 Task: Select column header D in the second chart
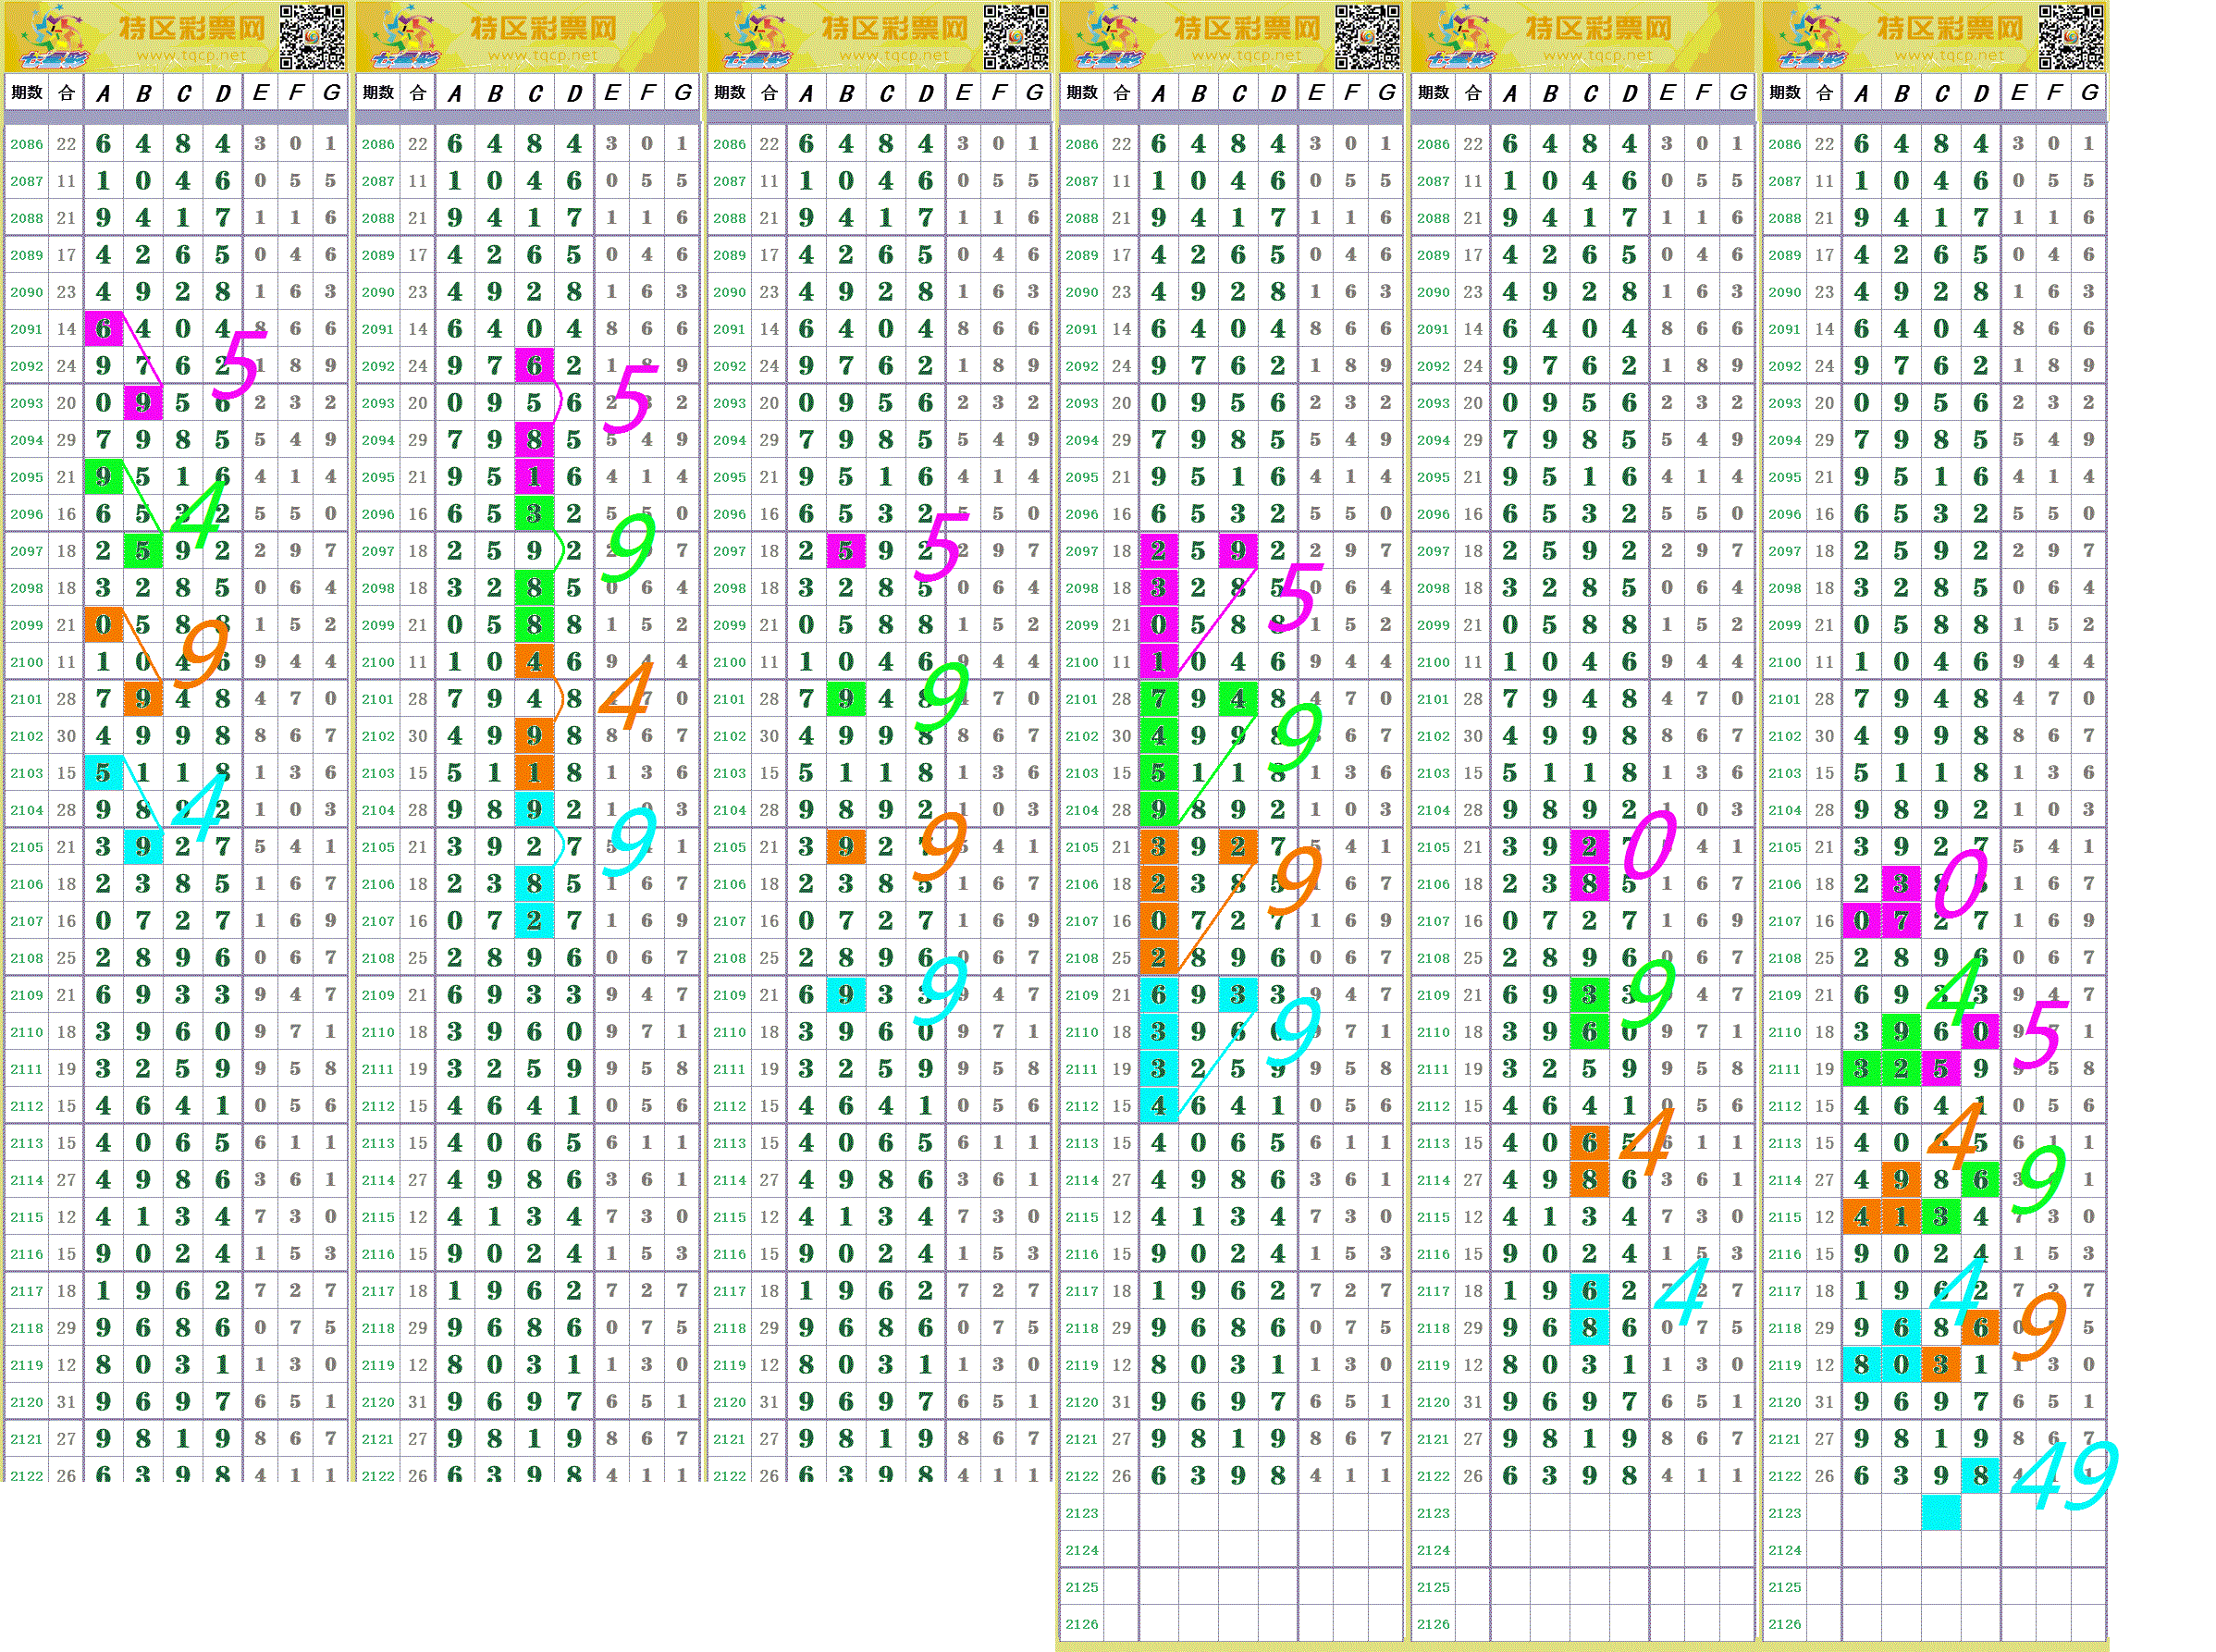(x=574, y=94)
